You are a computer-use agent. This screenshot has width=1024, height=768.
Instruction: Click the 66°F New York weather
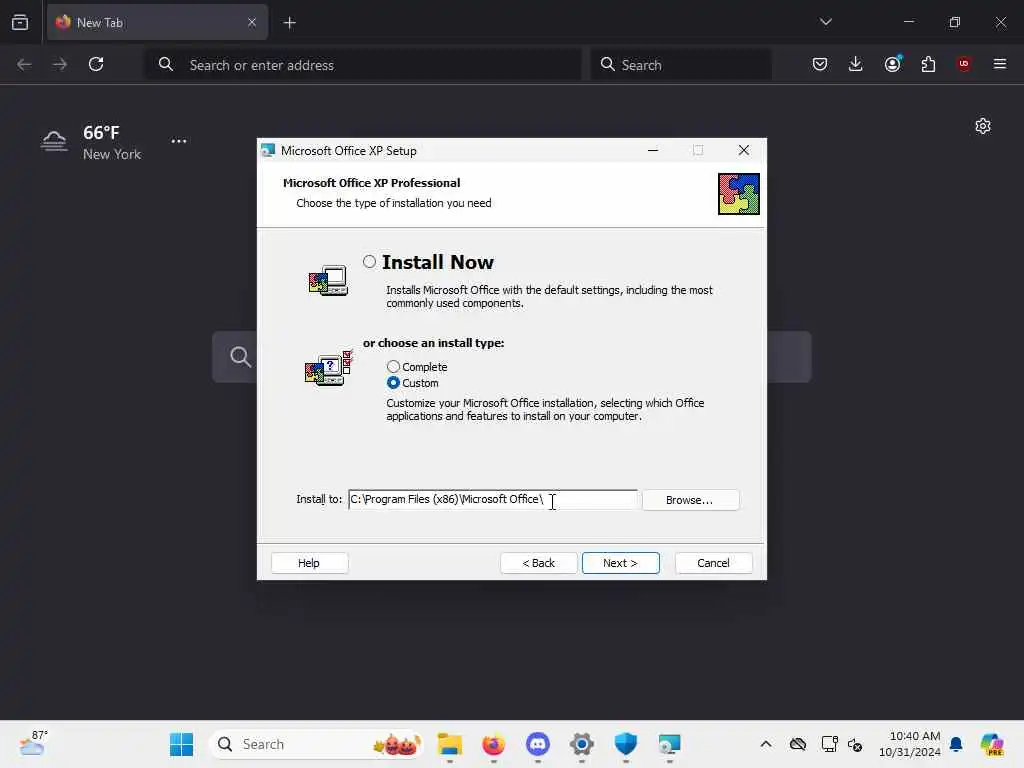click(91, 142)
